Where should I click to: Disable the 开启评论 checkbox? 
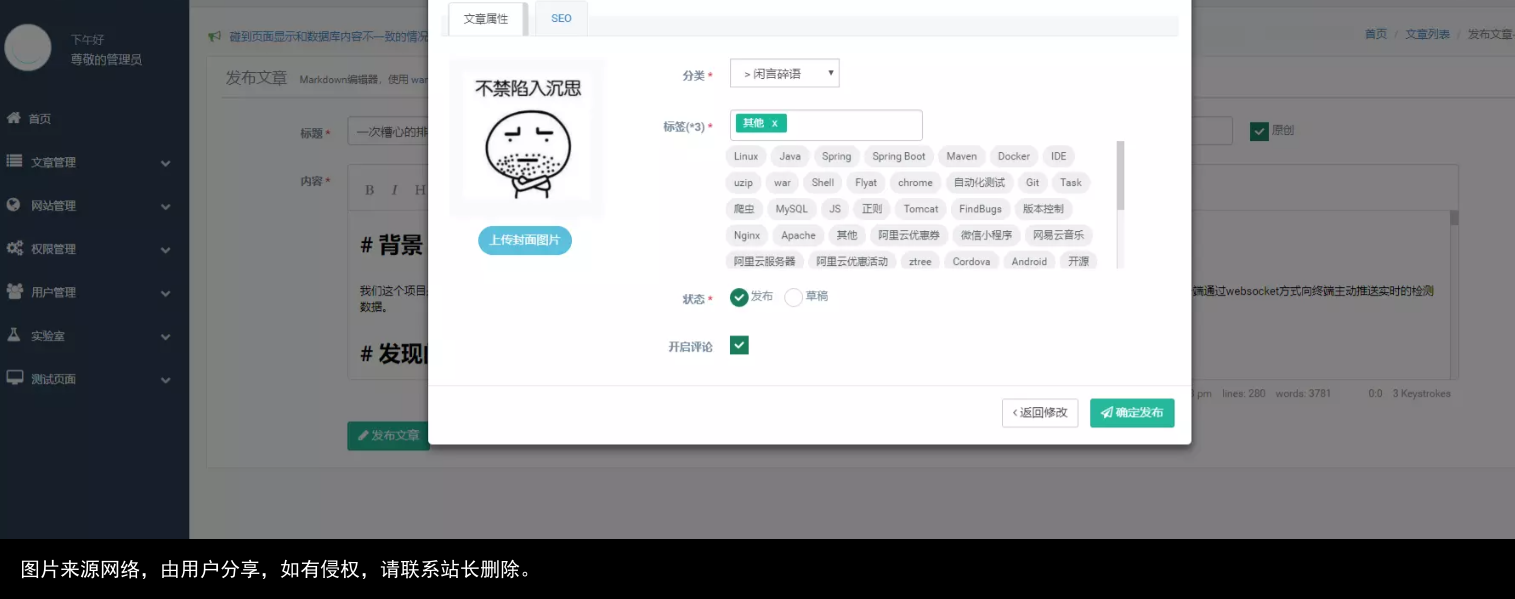(x=739, y=345)
